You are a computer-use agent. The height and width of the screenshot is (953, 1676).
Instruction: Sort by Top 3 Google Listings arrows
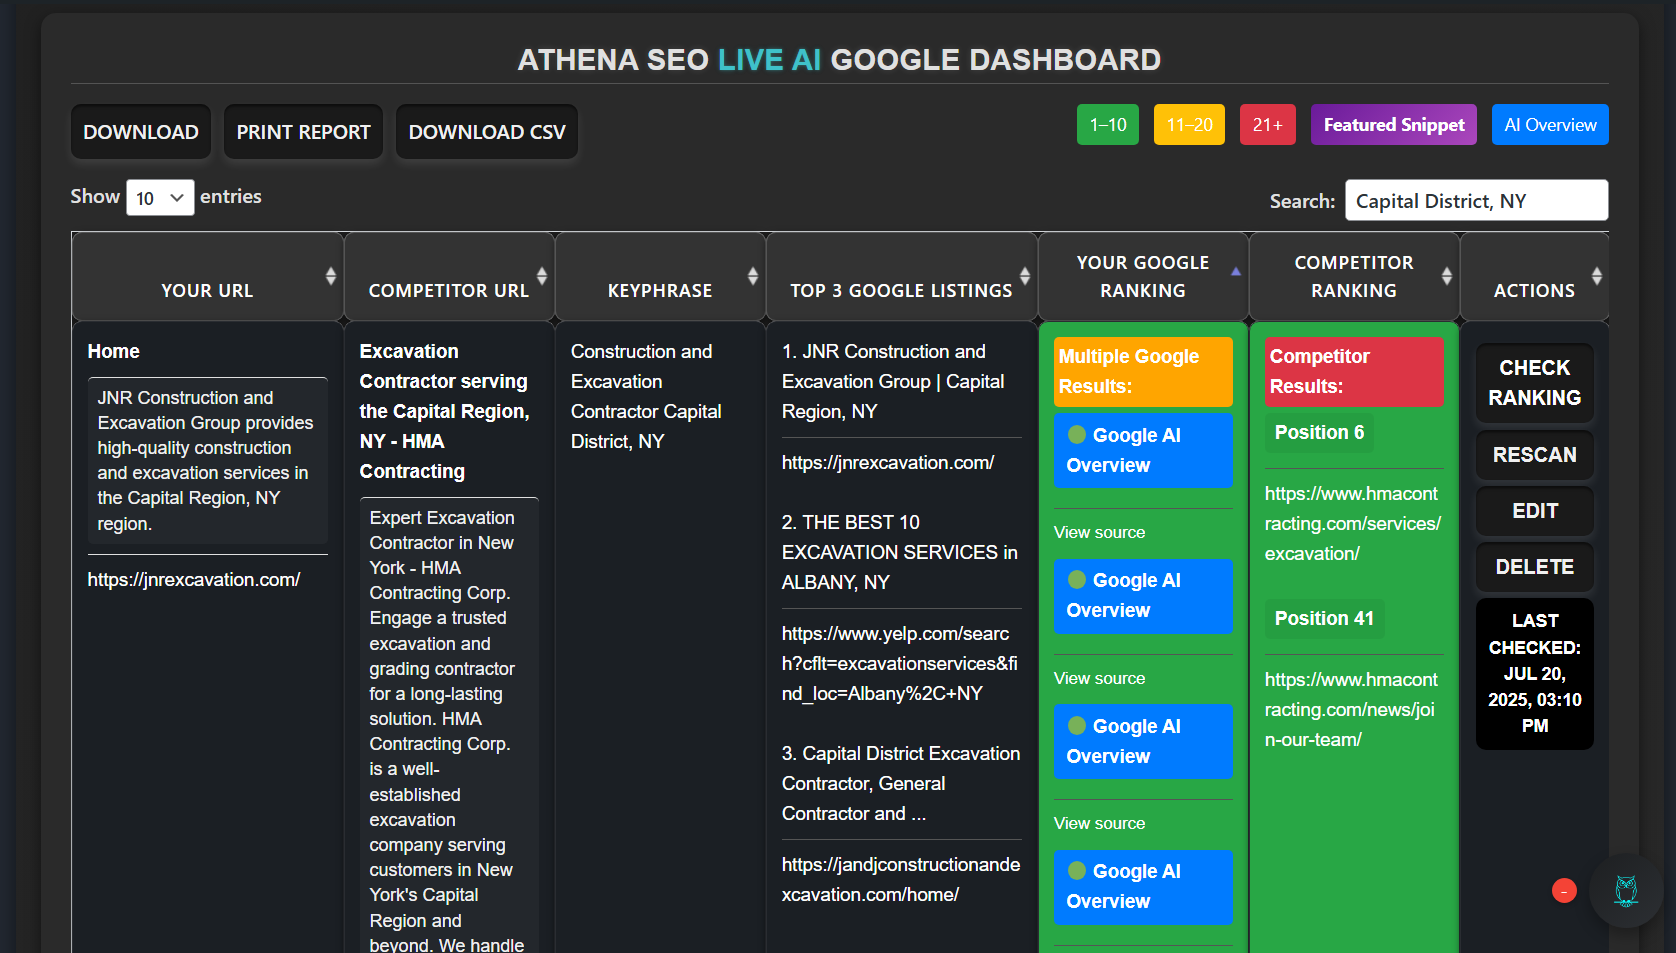point(1024,276)
